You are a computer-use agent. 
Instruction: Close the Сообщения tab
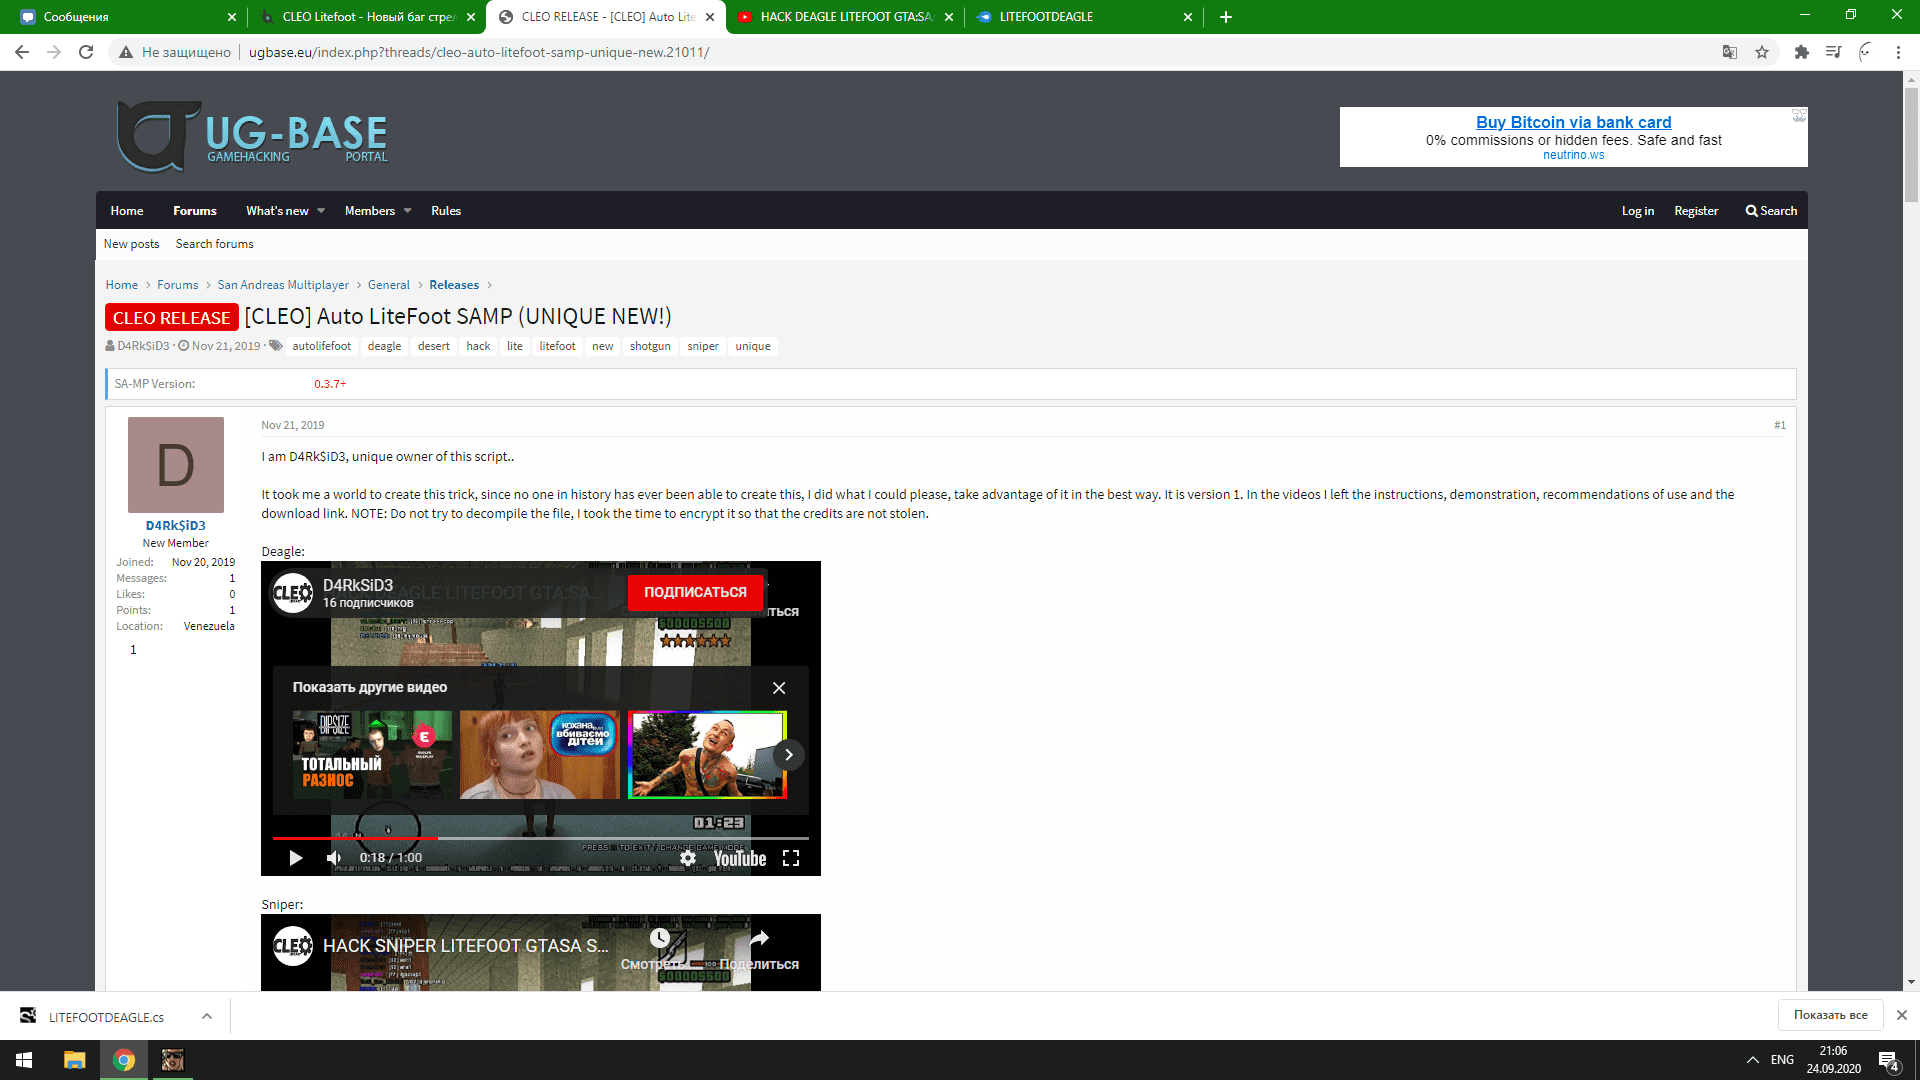click(x=232, y=17)
